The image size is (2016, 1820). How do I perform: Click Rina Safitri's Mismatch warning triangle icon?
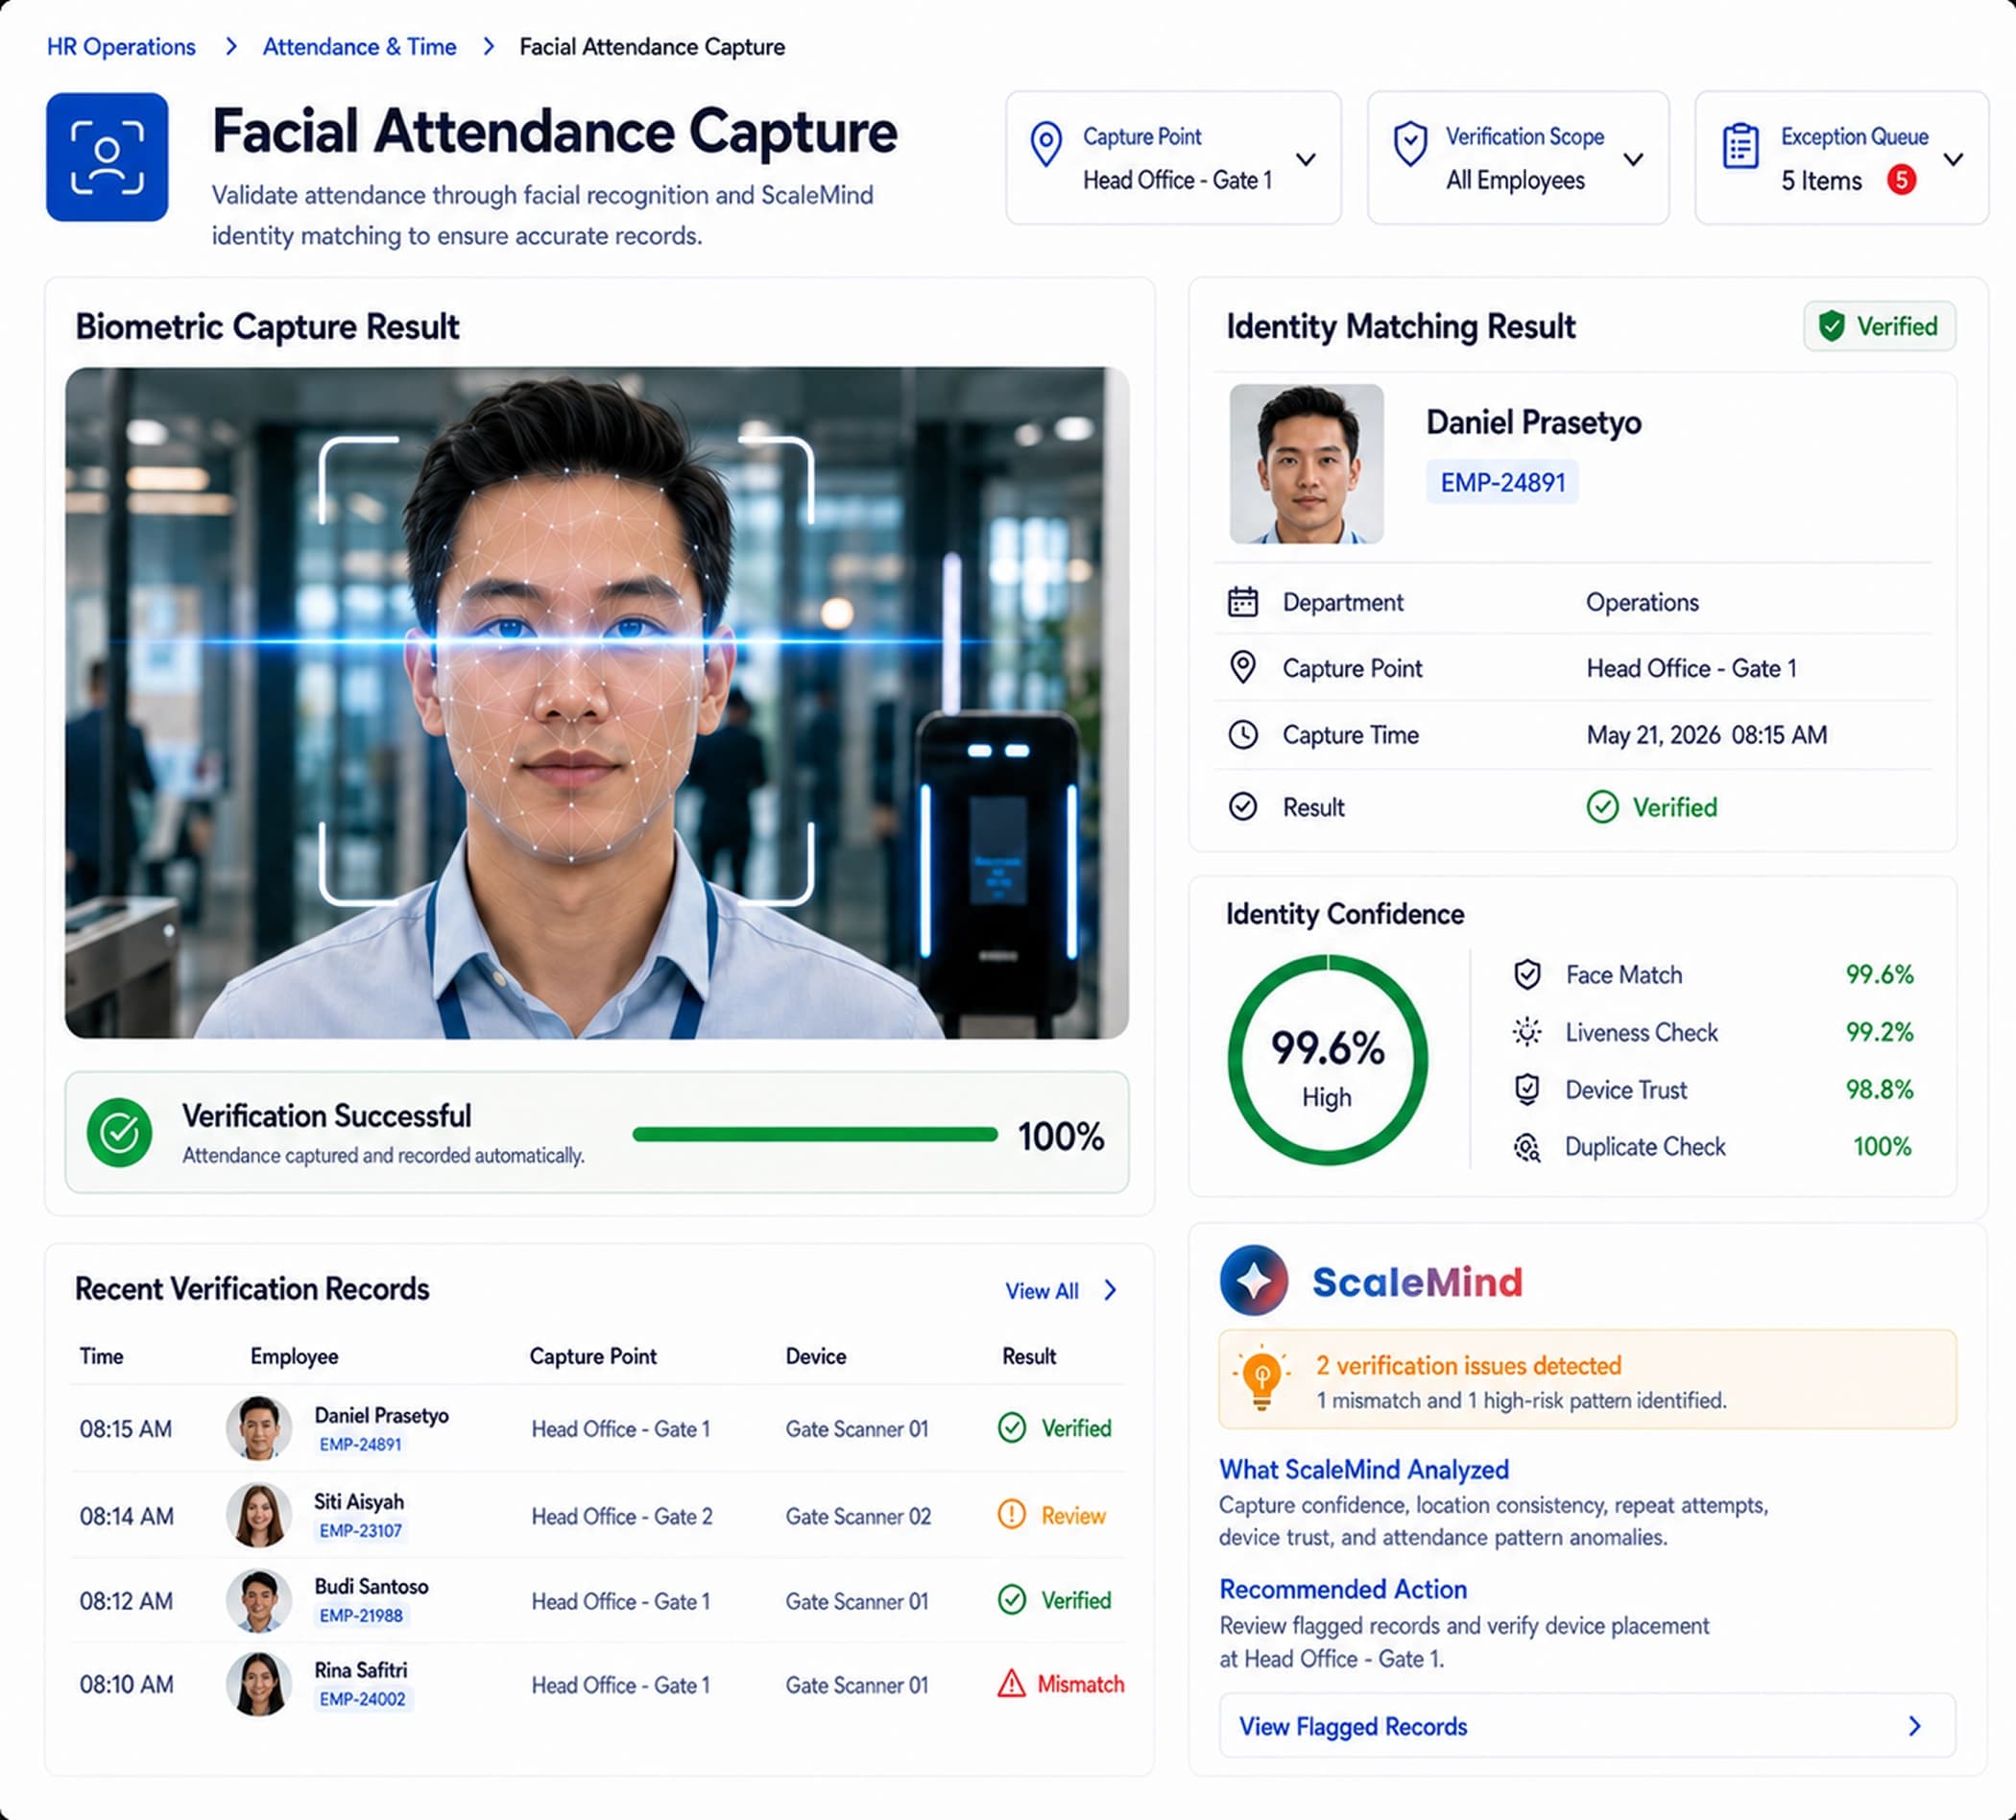point(1012,1684)
